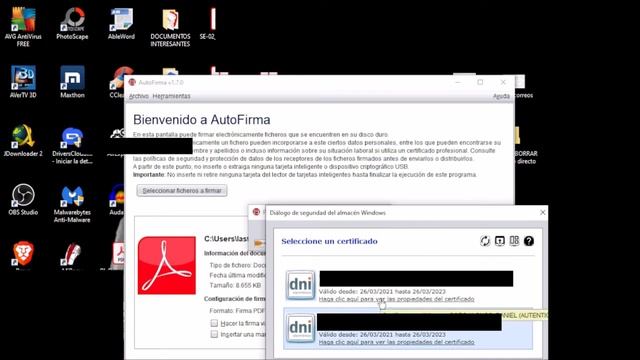The width and height of the screenshot is (640, 360).
Task: Open DOCUMENTOS INTERESANTES folder
Action: point(170,27)
